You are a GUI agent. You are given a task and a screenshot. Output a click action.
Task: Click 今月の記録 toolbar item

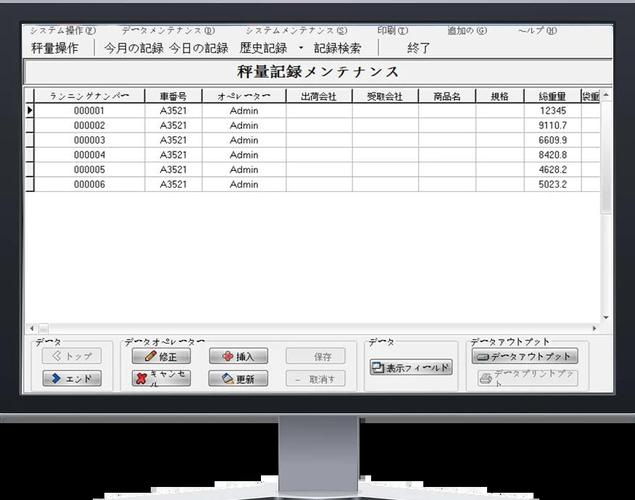click(134, 48)
